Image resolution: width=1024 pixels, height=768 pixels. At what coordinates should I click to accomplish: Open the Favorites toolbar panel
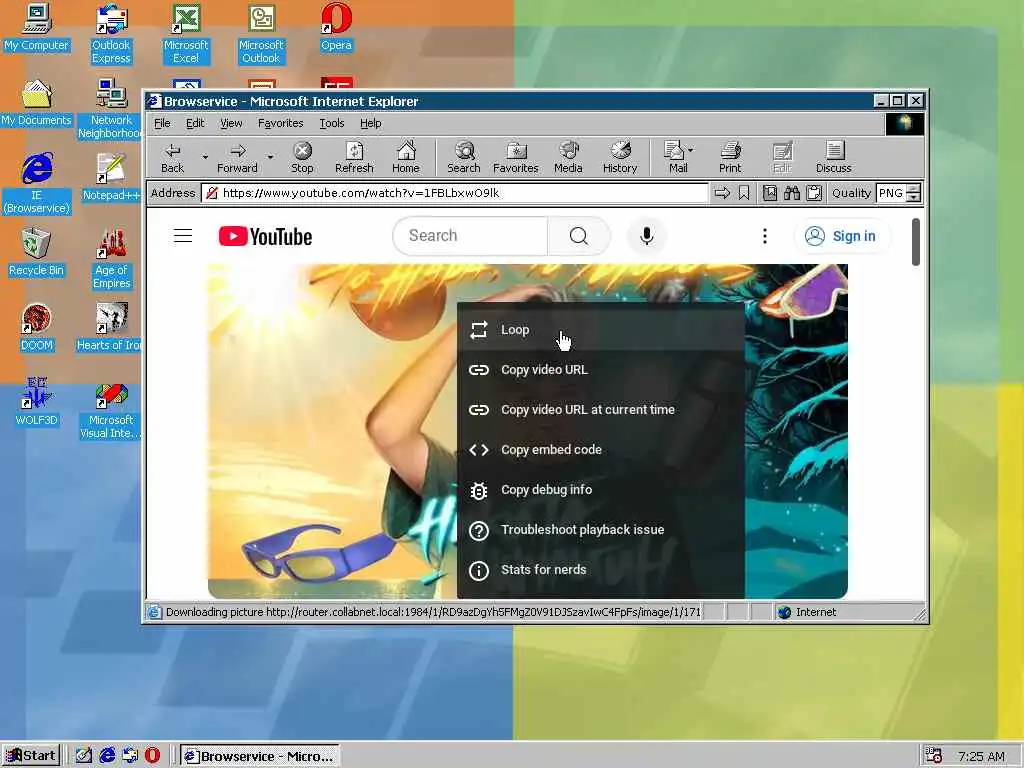pyautogui.click(x=515, y=157)
